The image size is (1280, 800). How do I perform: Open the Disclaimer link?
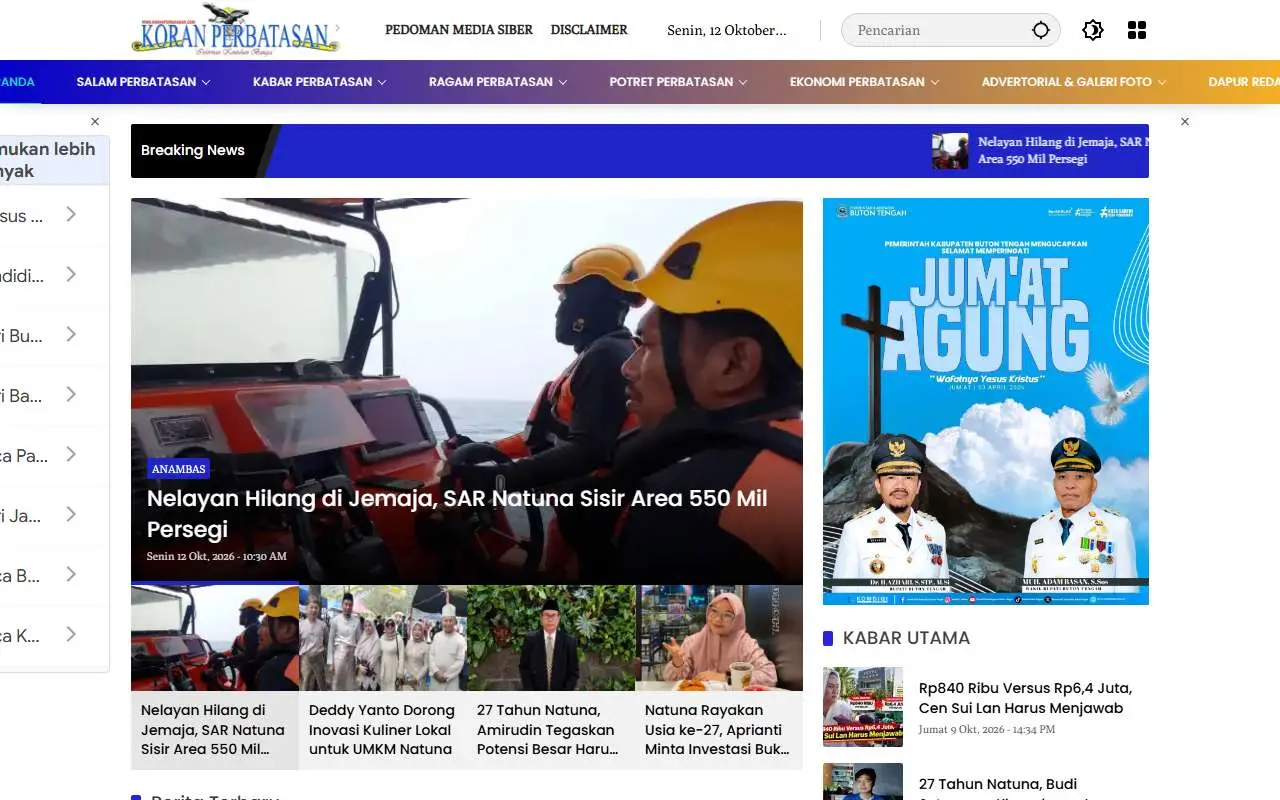pos(589,30)
